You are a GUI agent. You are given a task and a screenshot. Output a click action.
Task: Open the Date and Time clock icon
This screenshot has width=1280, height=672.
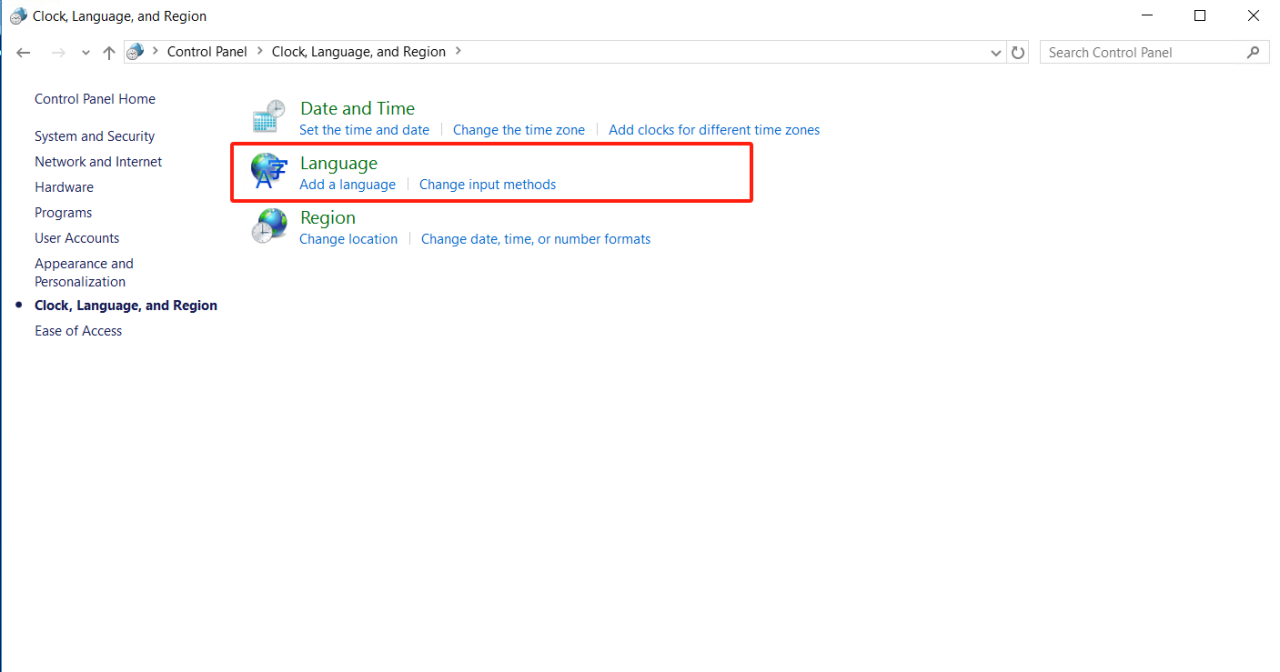click(268, 117)
